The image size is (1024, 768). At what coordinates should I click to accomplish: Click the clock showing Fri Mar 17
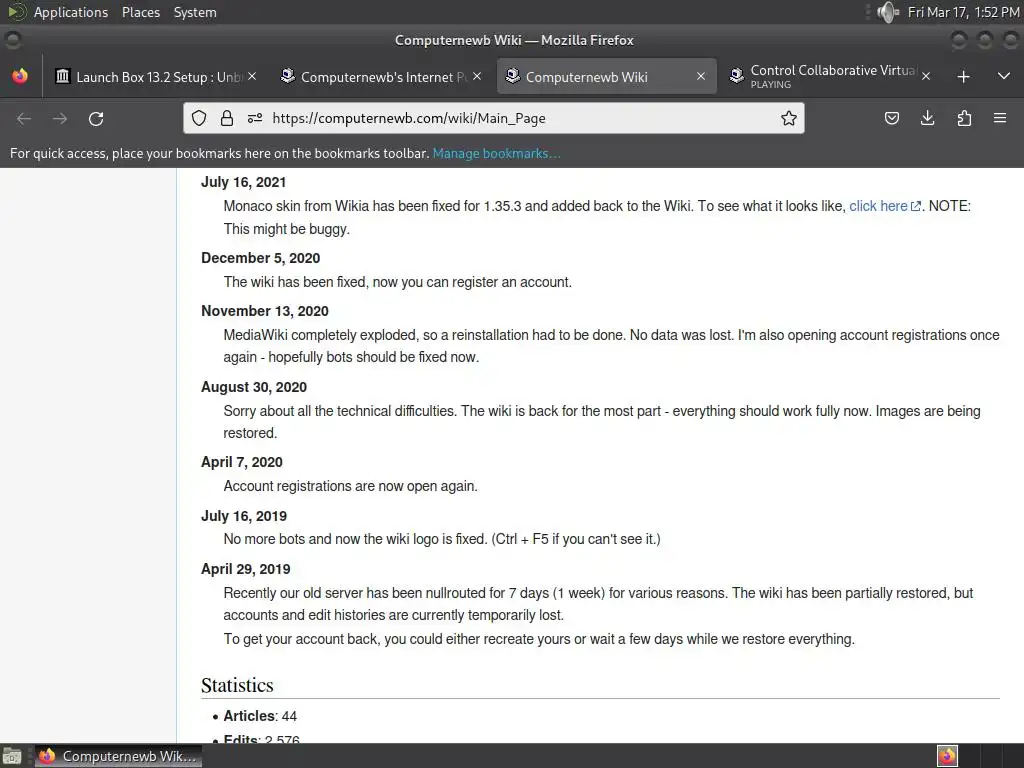(963, 12)
